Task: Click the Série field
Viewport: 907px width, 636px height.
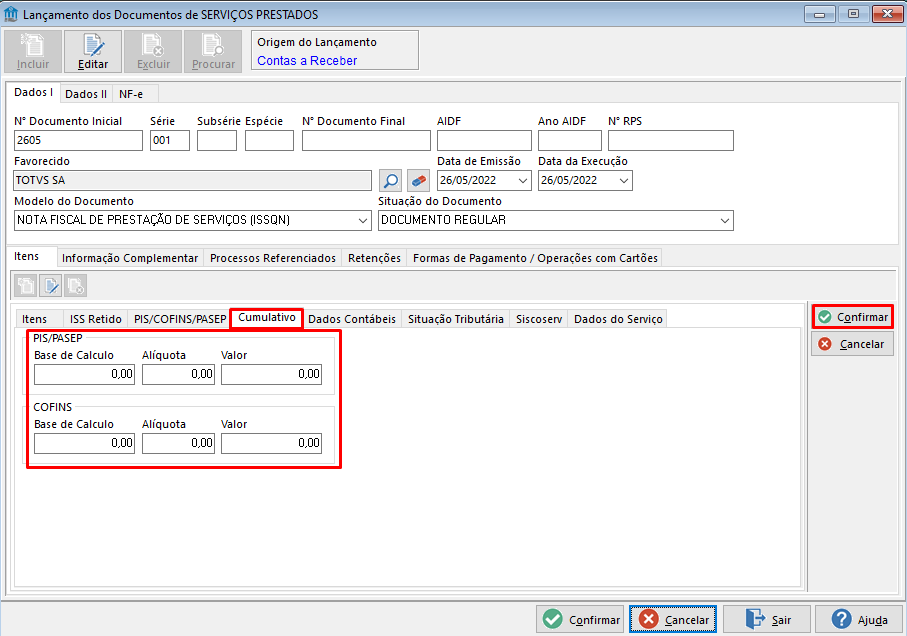Action: coord(169,140)
